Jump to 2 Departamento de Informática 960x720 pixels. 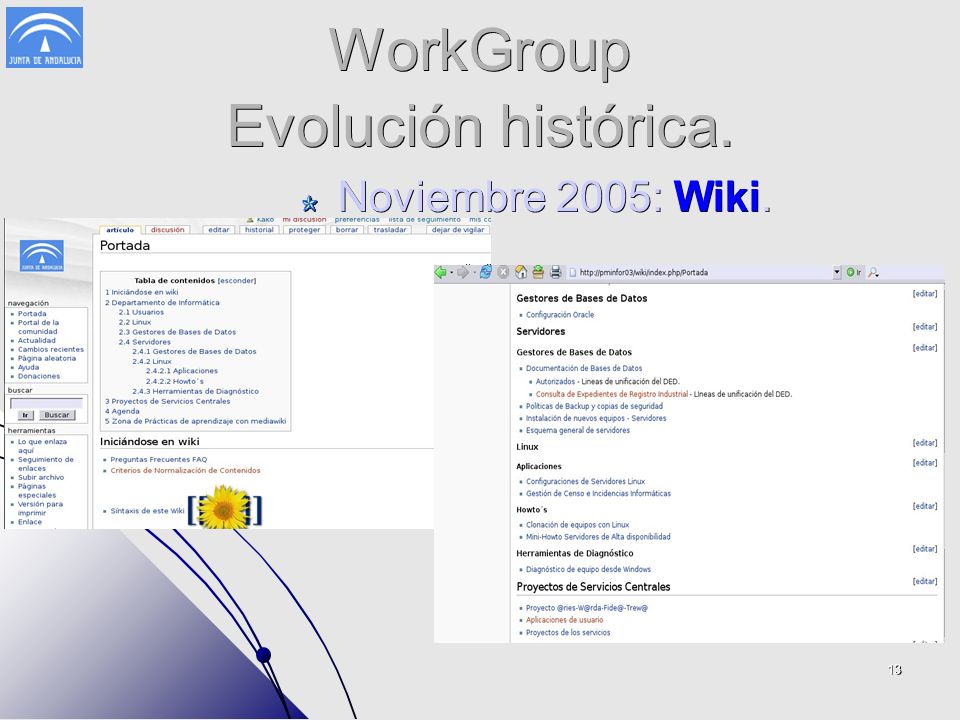162,302
